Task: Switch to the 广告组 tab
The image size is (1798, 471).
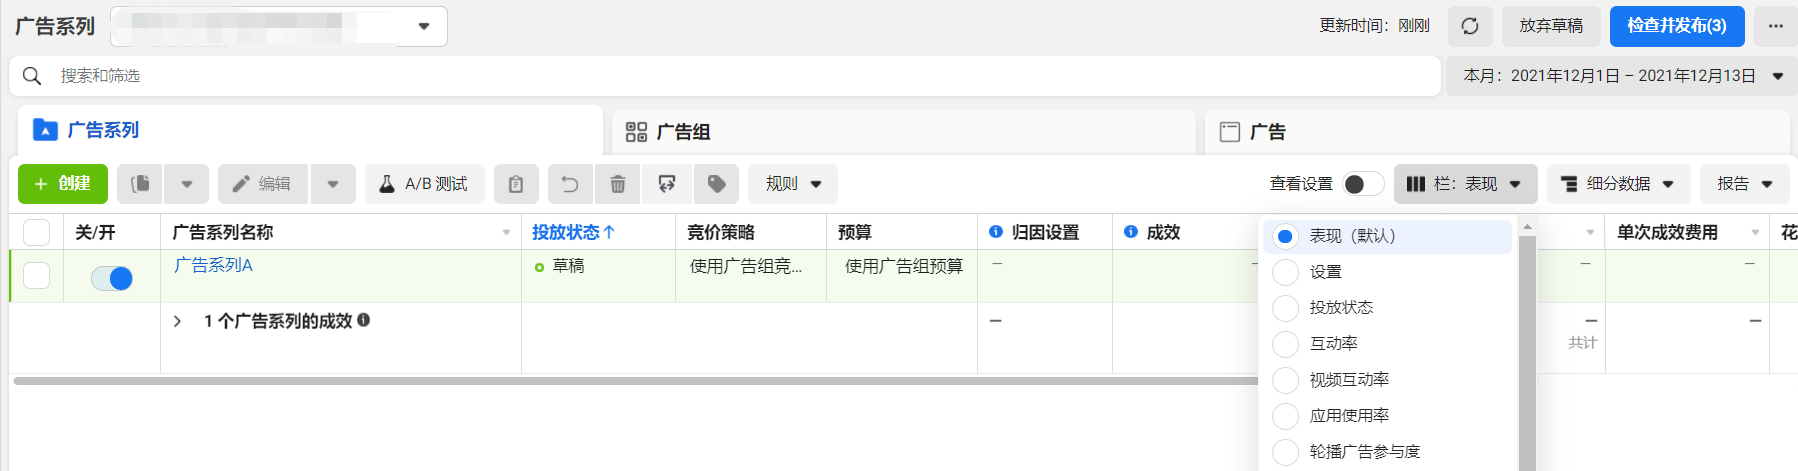Action: click(904, 132)
